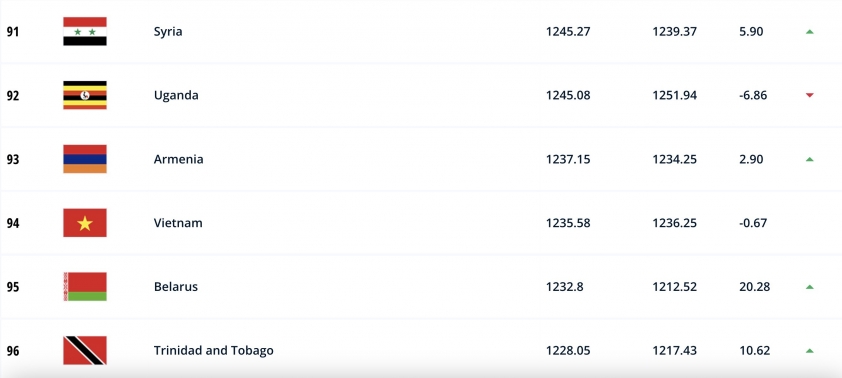Select rank number 93 row
Screen dimensions: 842x378
tap(421, 159)
